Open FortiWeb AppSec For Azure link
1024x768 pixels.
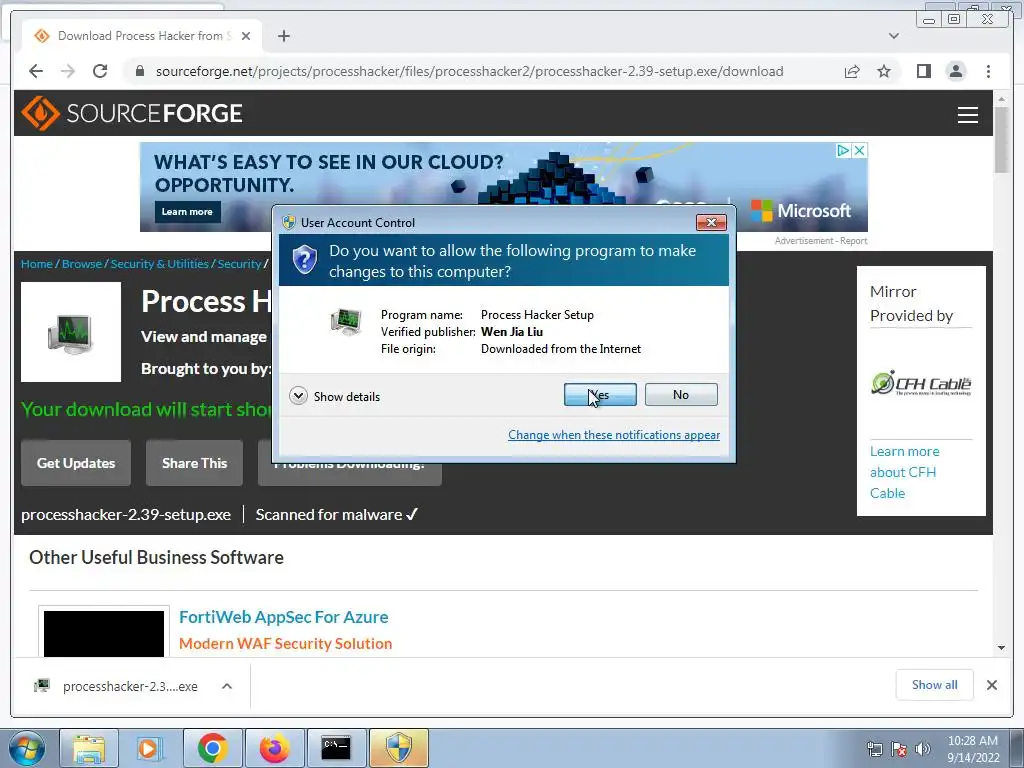pyautogui.click(x=283, y=617)
